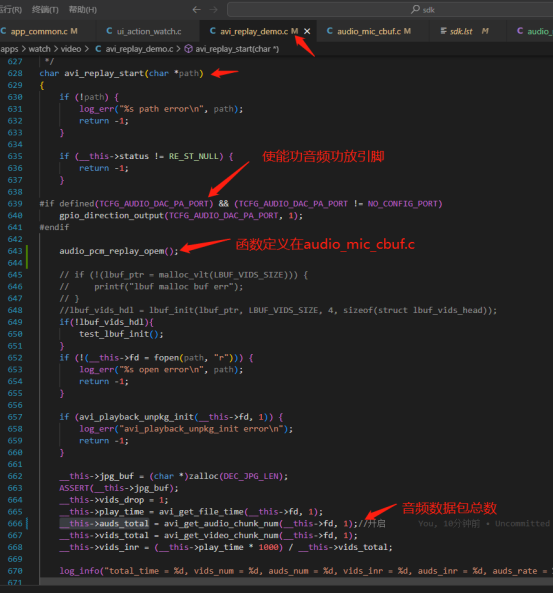Click the audio_pcm_replay_opem() call

click(119, 251)
